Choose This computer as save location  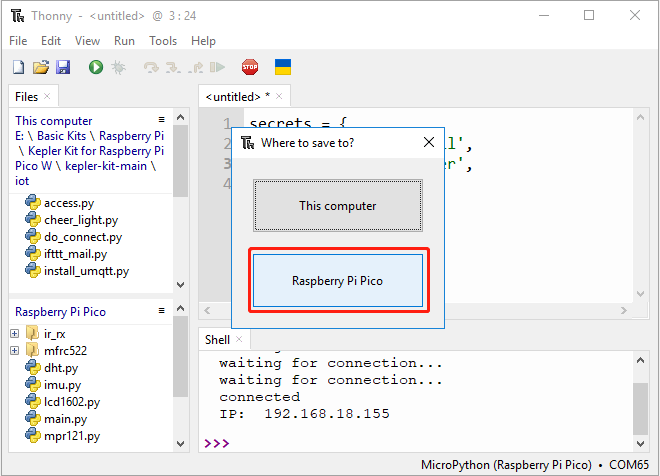338,205
